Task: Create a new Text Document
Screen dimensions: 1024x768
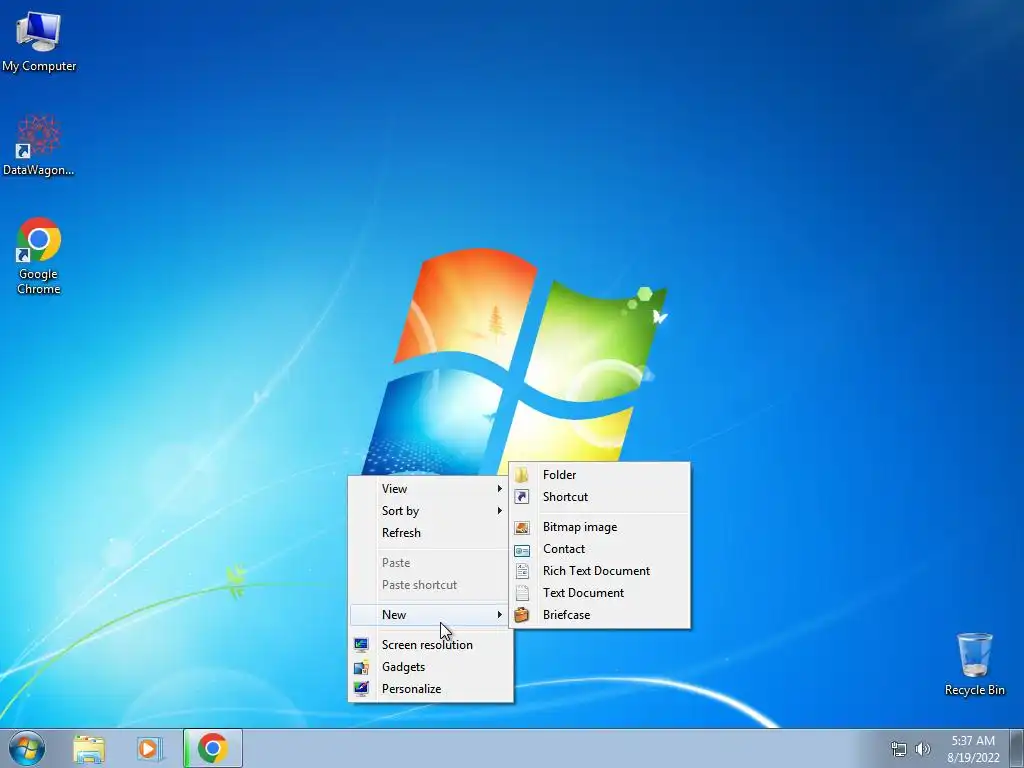Action: click(x=600, y=593)
